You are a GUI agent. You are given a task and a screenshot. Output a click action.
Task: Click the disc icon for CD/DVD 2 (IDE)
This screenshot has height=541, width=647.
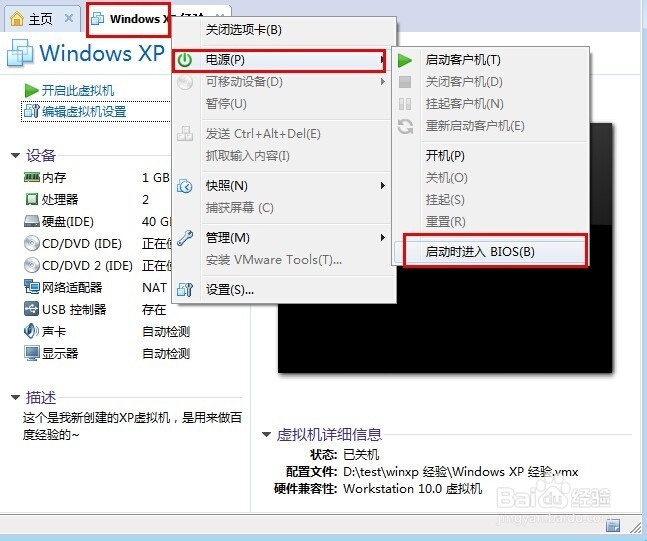32,265
